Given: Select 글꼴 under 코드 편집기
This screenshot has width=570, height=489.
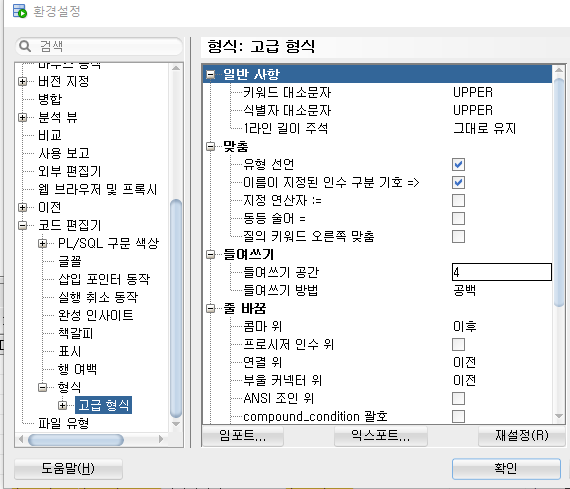Looking at the screenshot, I should (70, 261).
